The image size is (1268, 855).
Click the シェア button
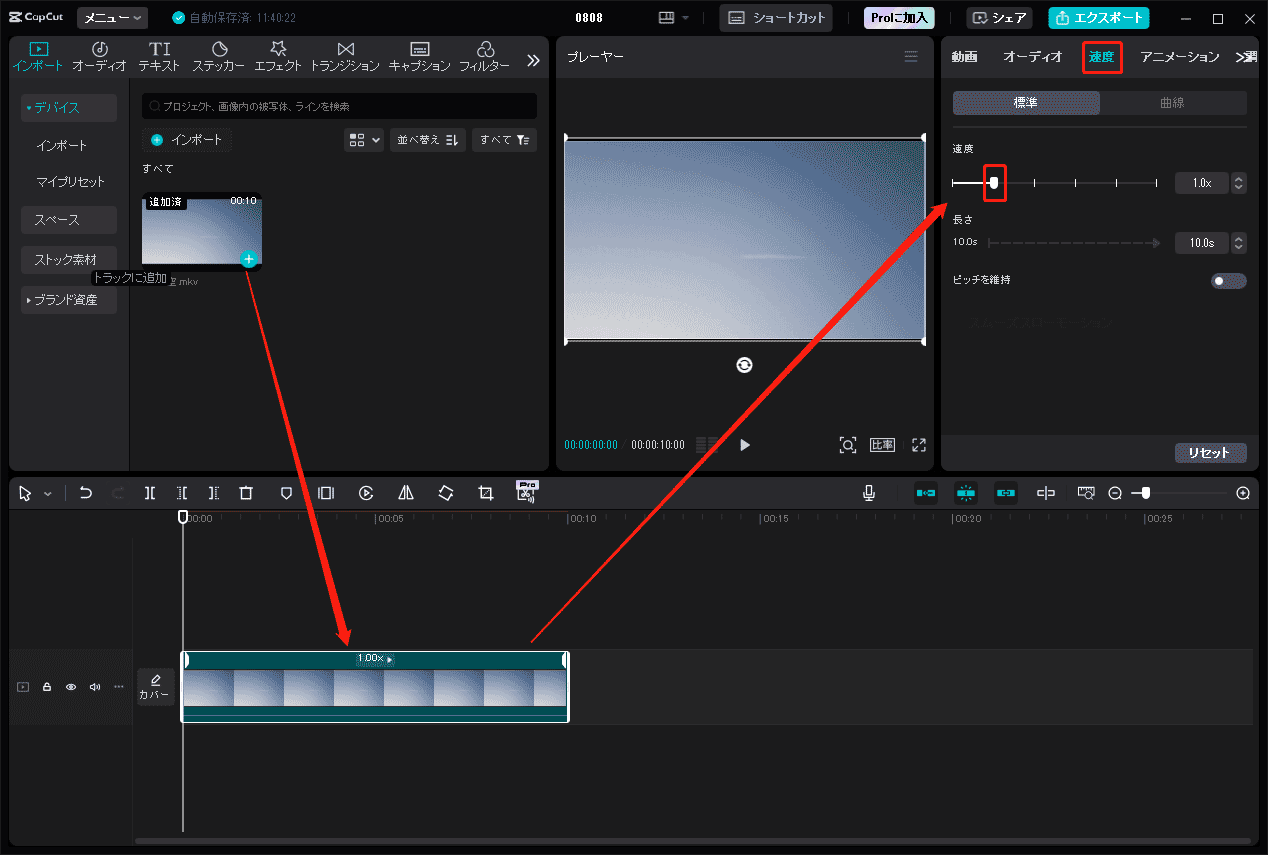click(x=1000, y=18)
